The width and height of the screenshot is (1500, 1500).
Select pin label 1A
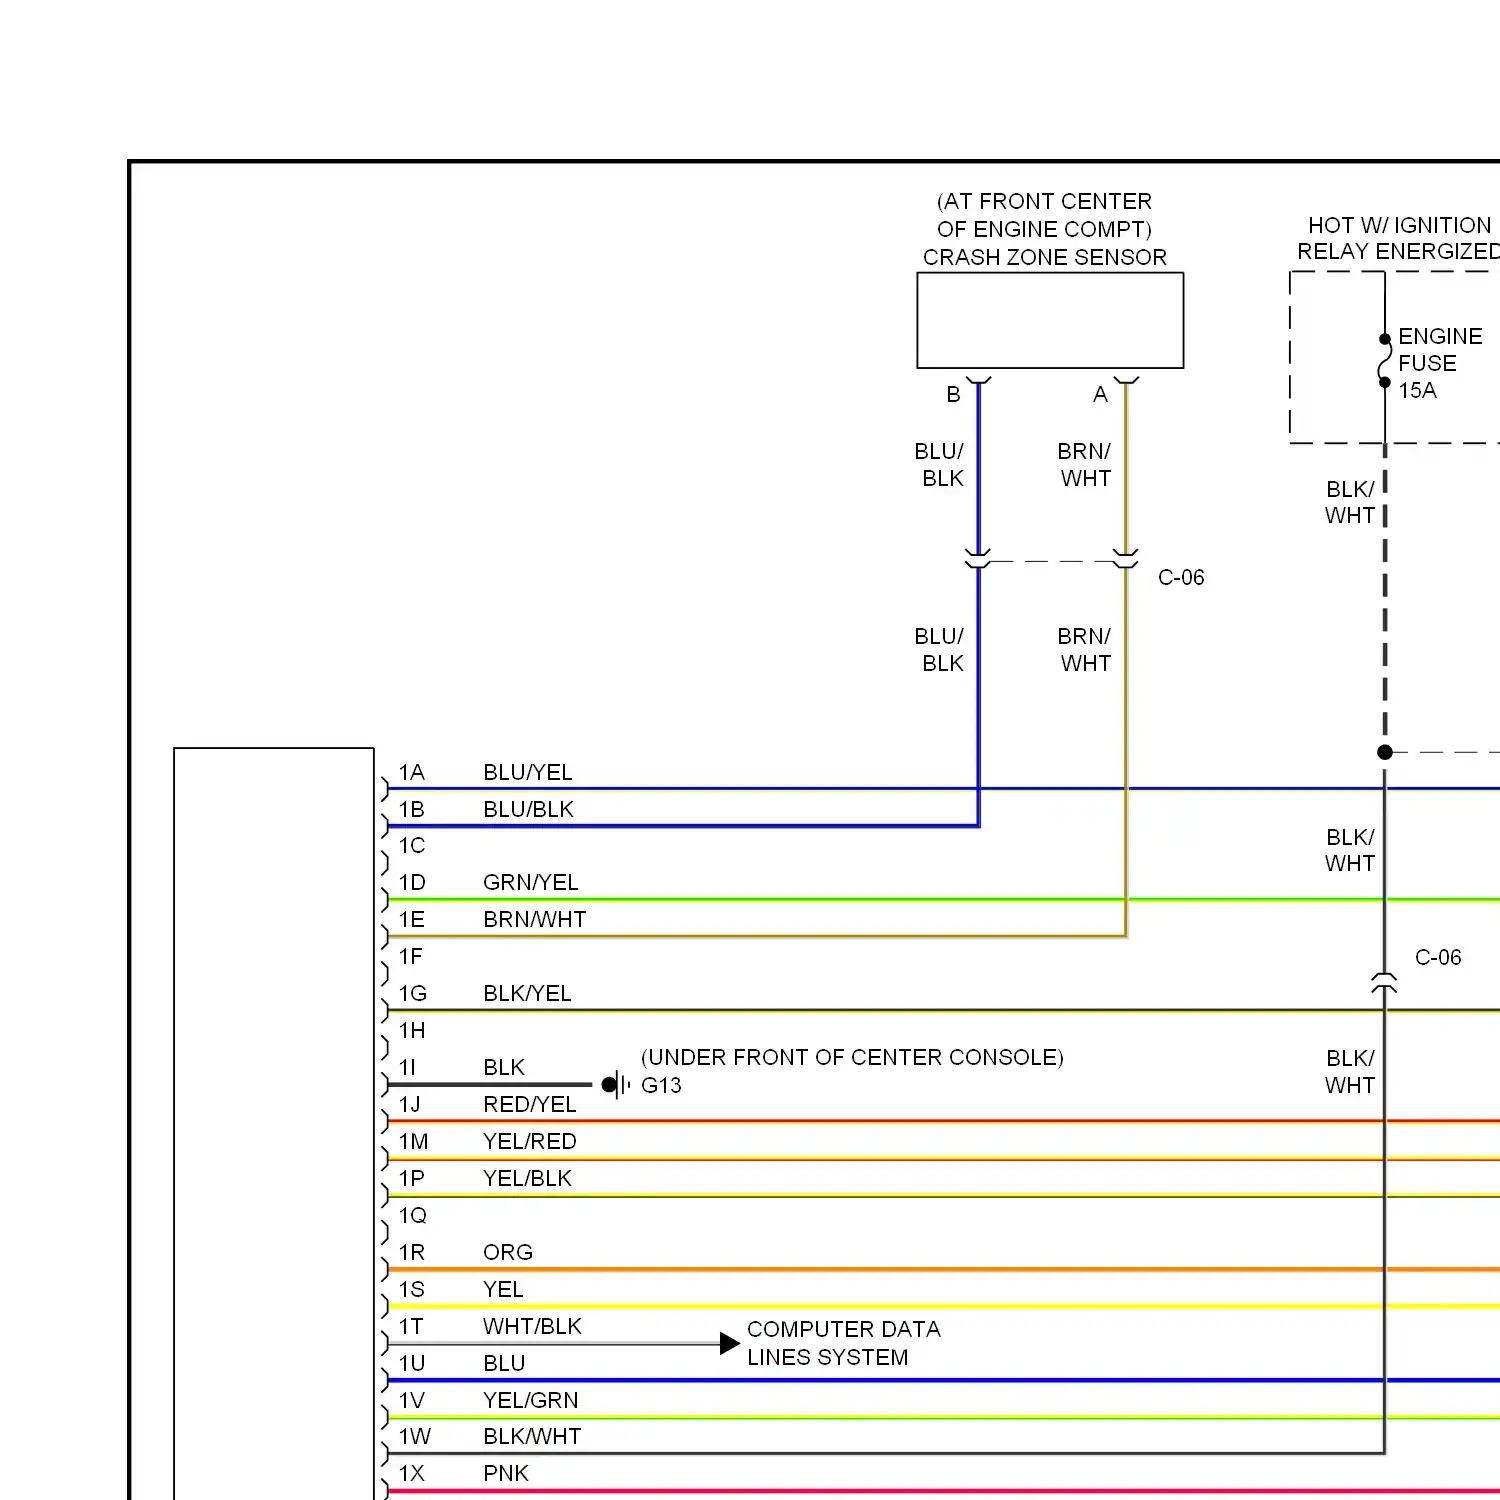[412, 772]
